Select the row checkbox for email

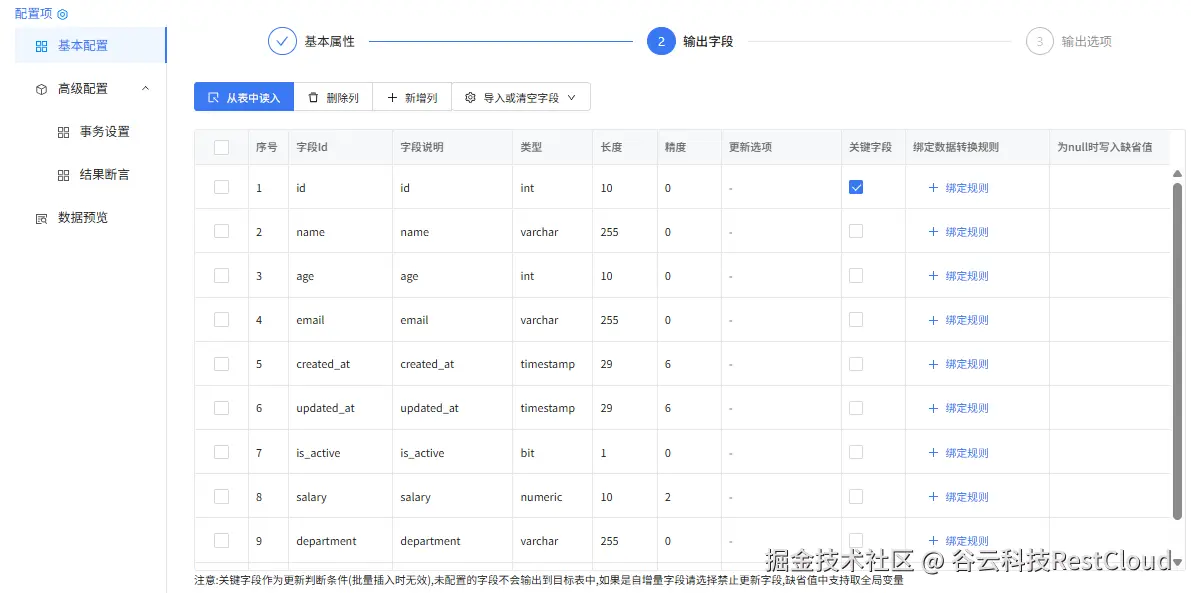click(x=221, y=320)
